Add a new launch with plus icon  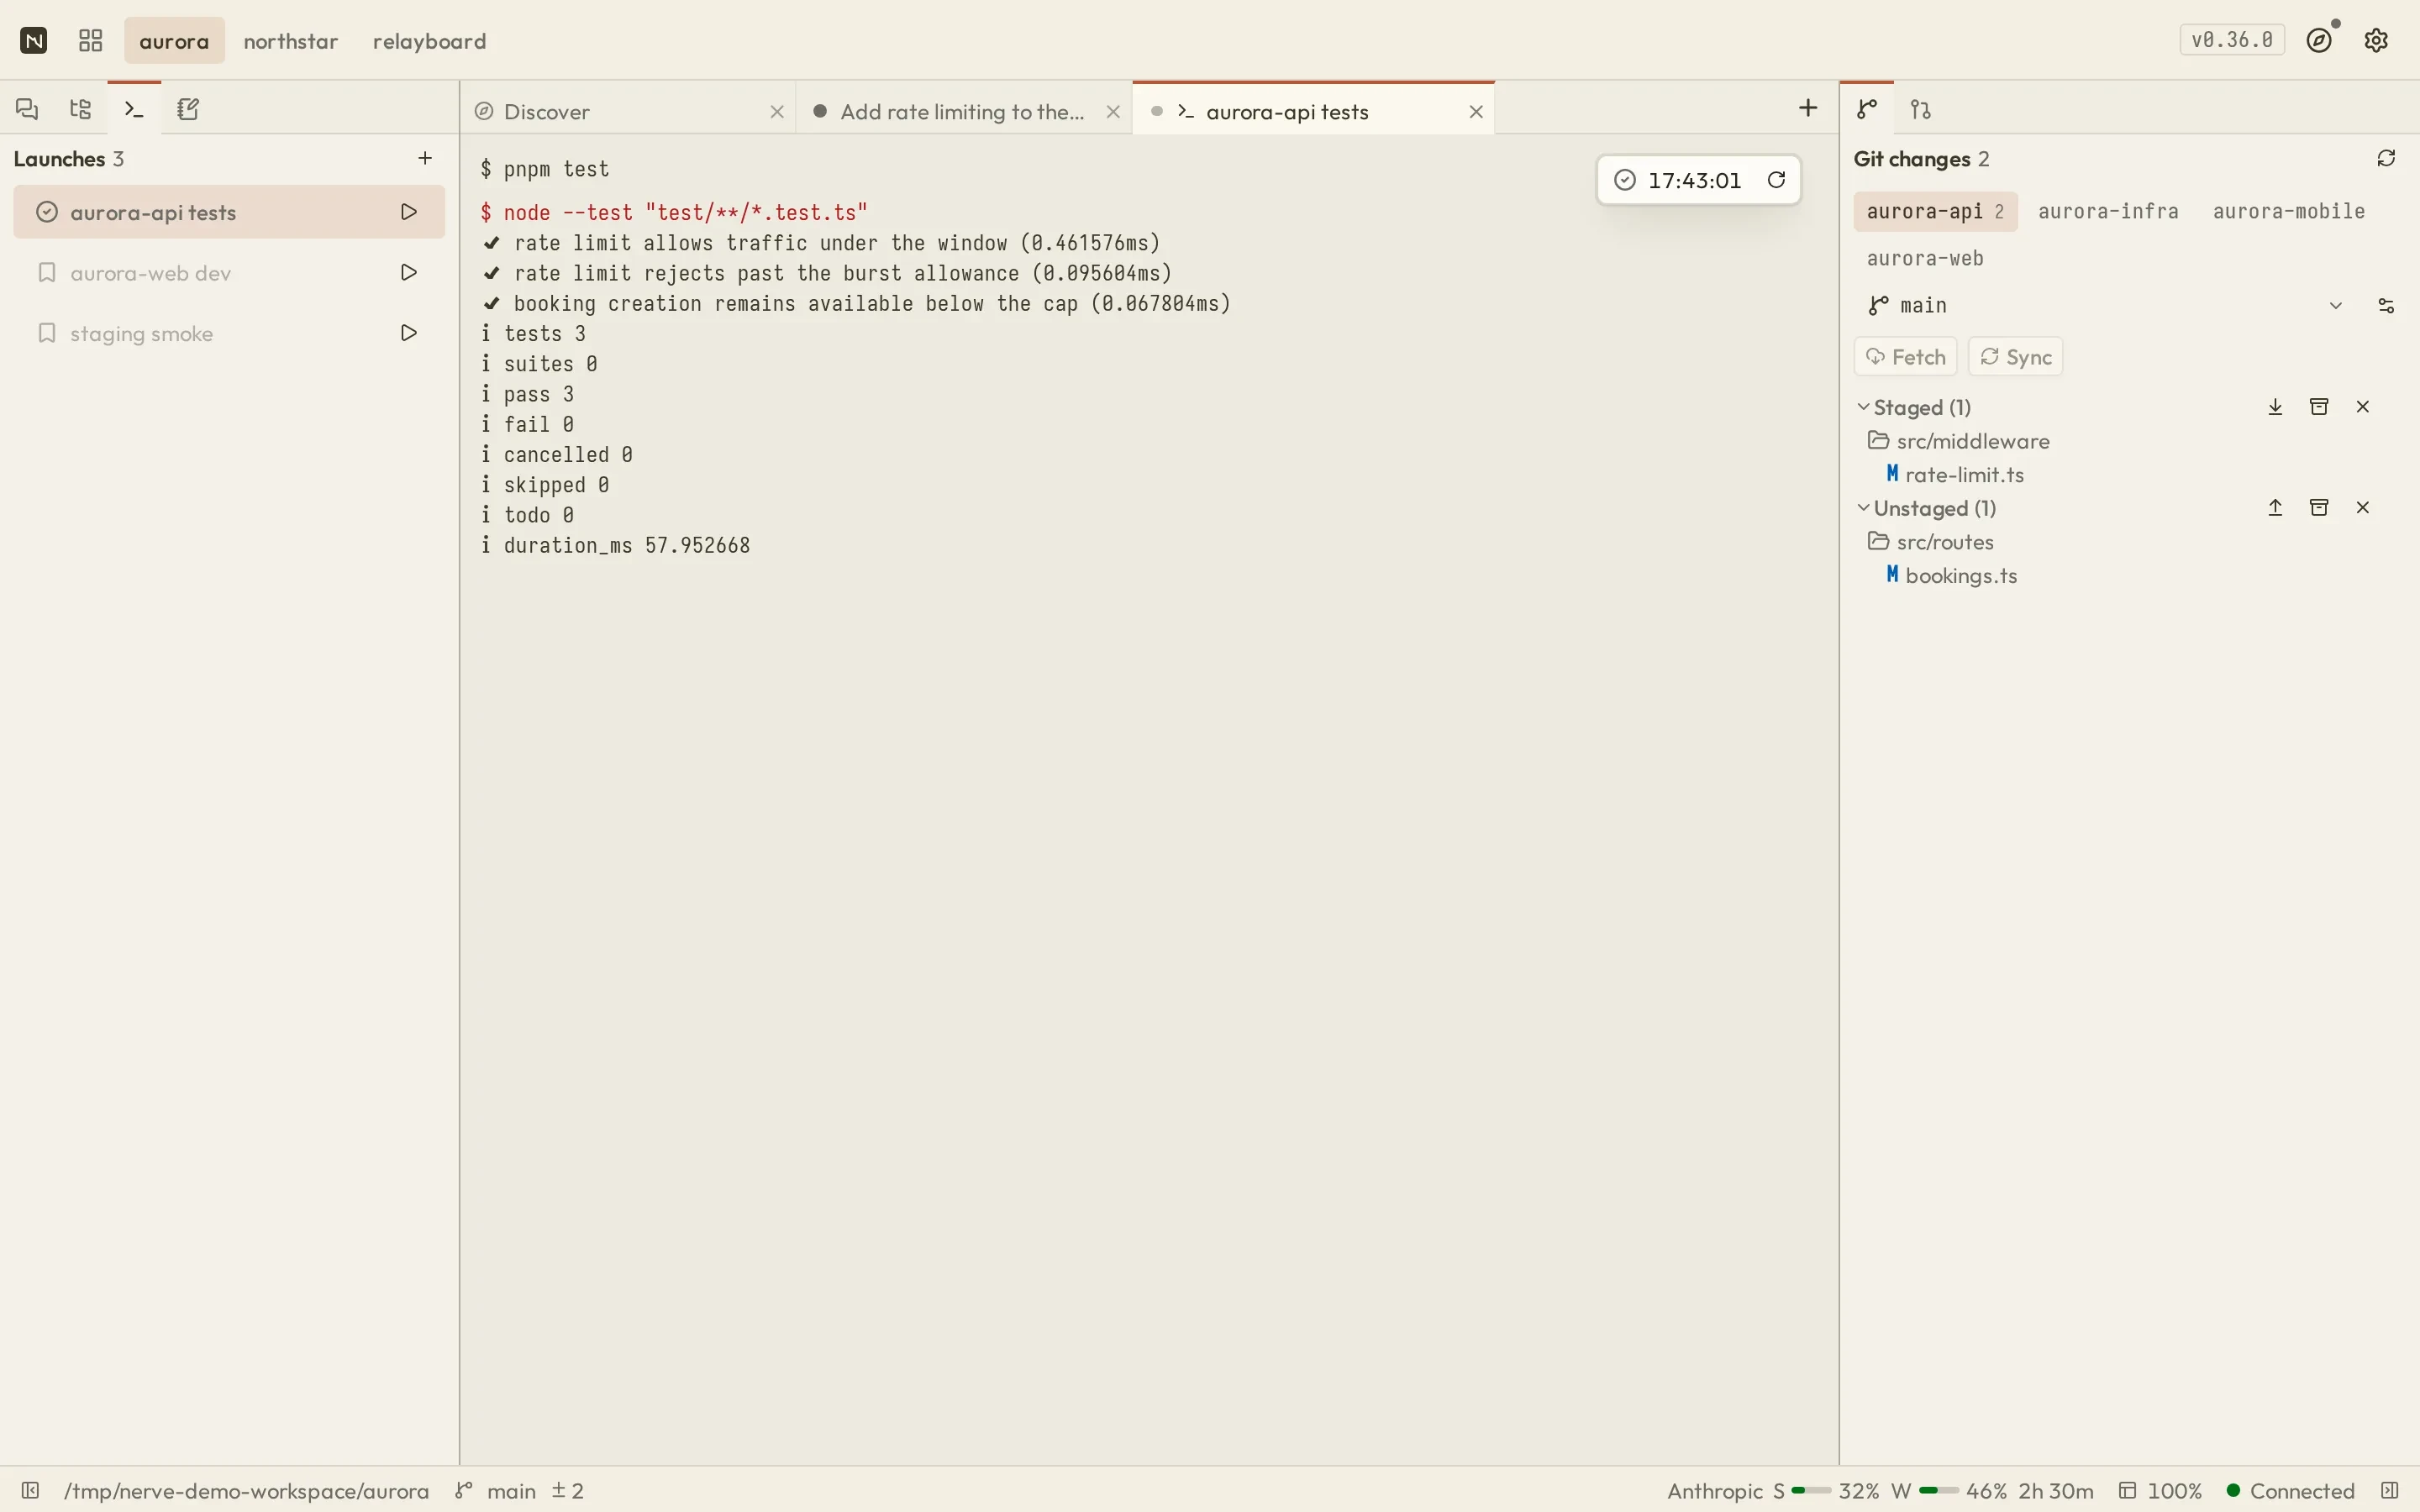[425, 158]
